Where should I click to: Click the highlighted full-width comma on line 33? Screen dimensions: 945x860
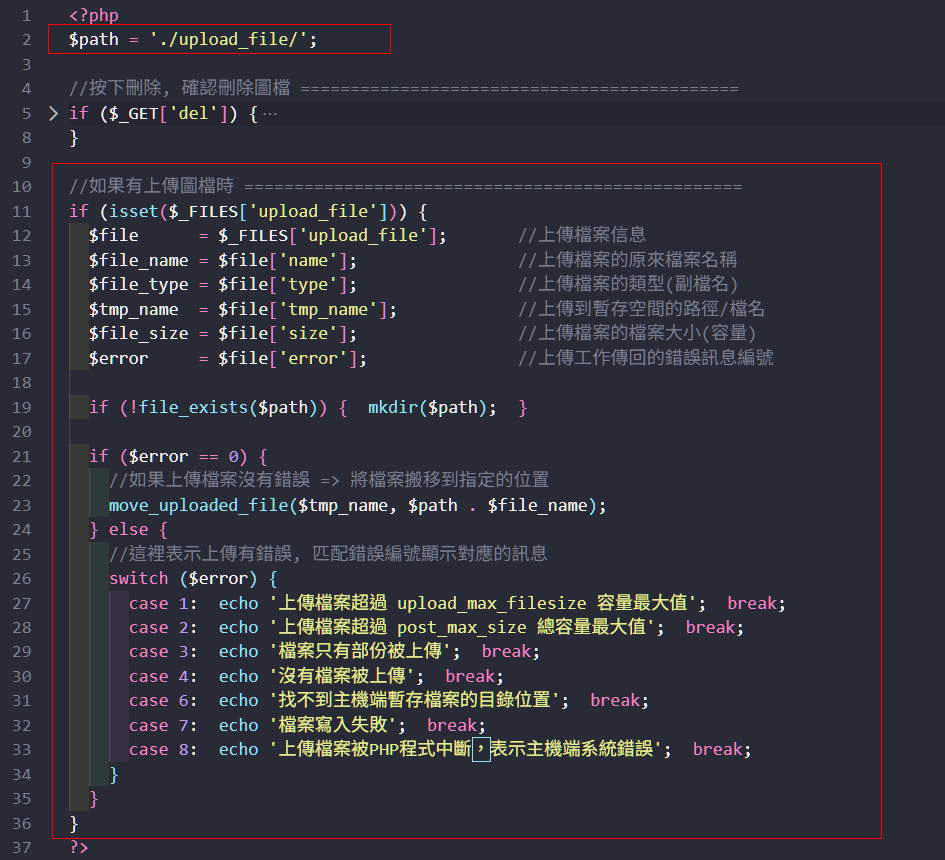pos(481,749)
